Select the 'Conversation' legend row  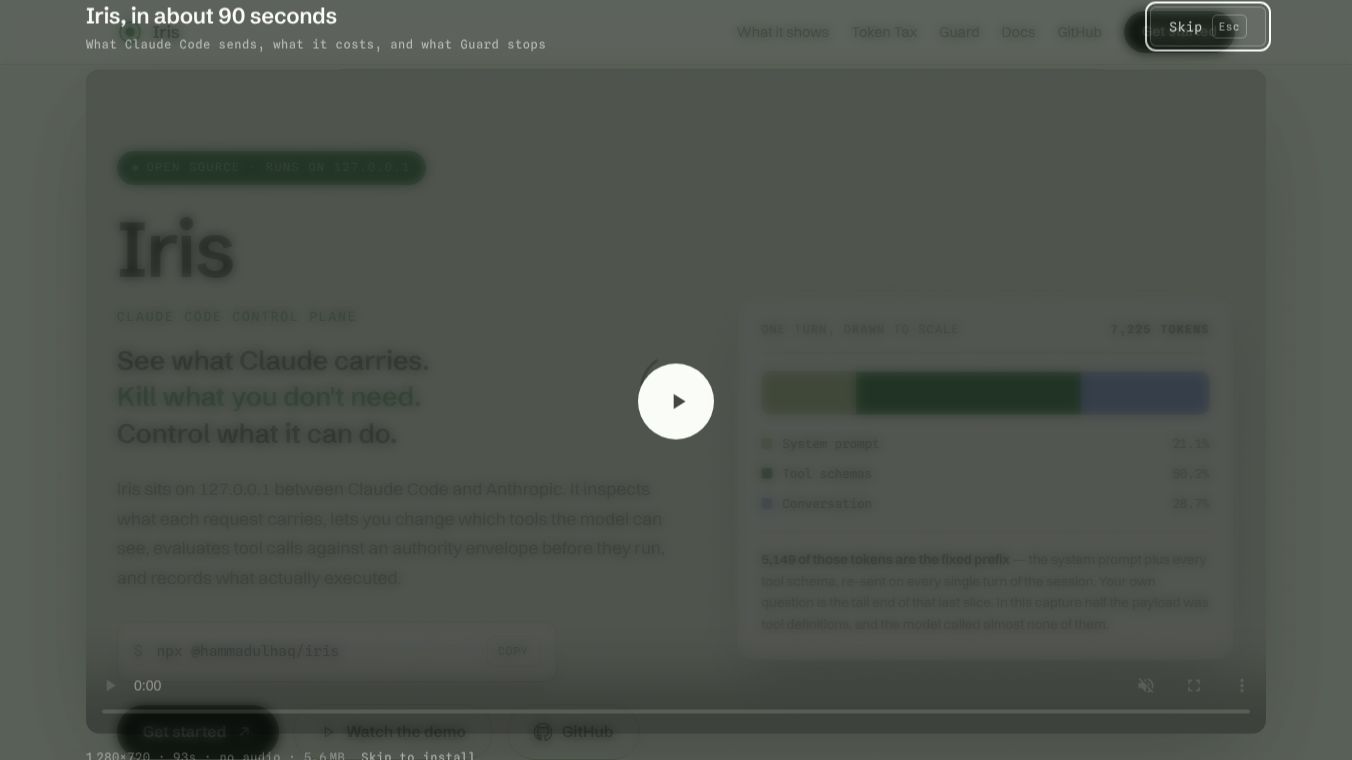pos(985,504)
